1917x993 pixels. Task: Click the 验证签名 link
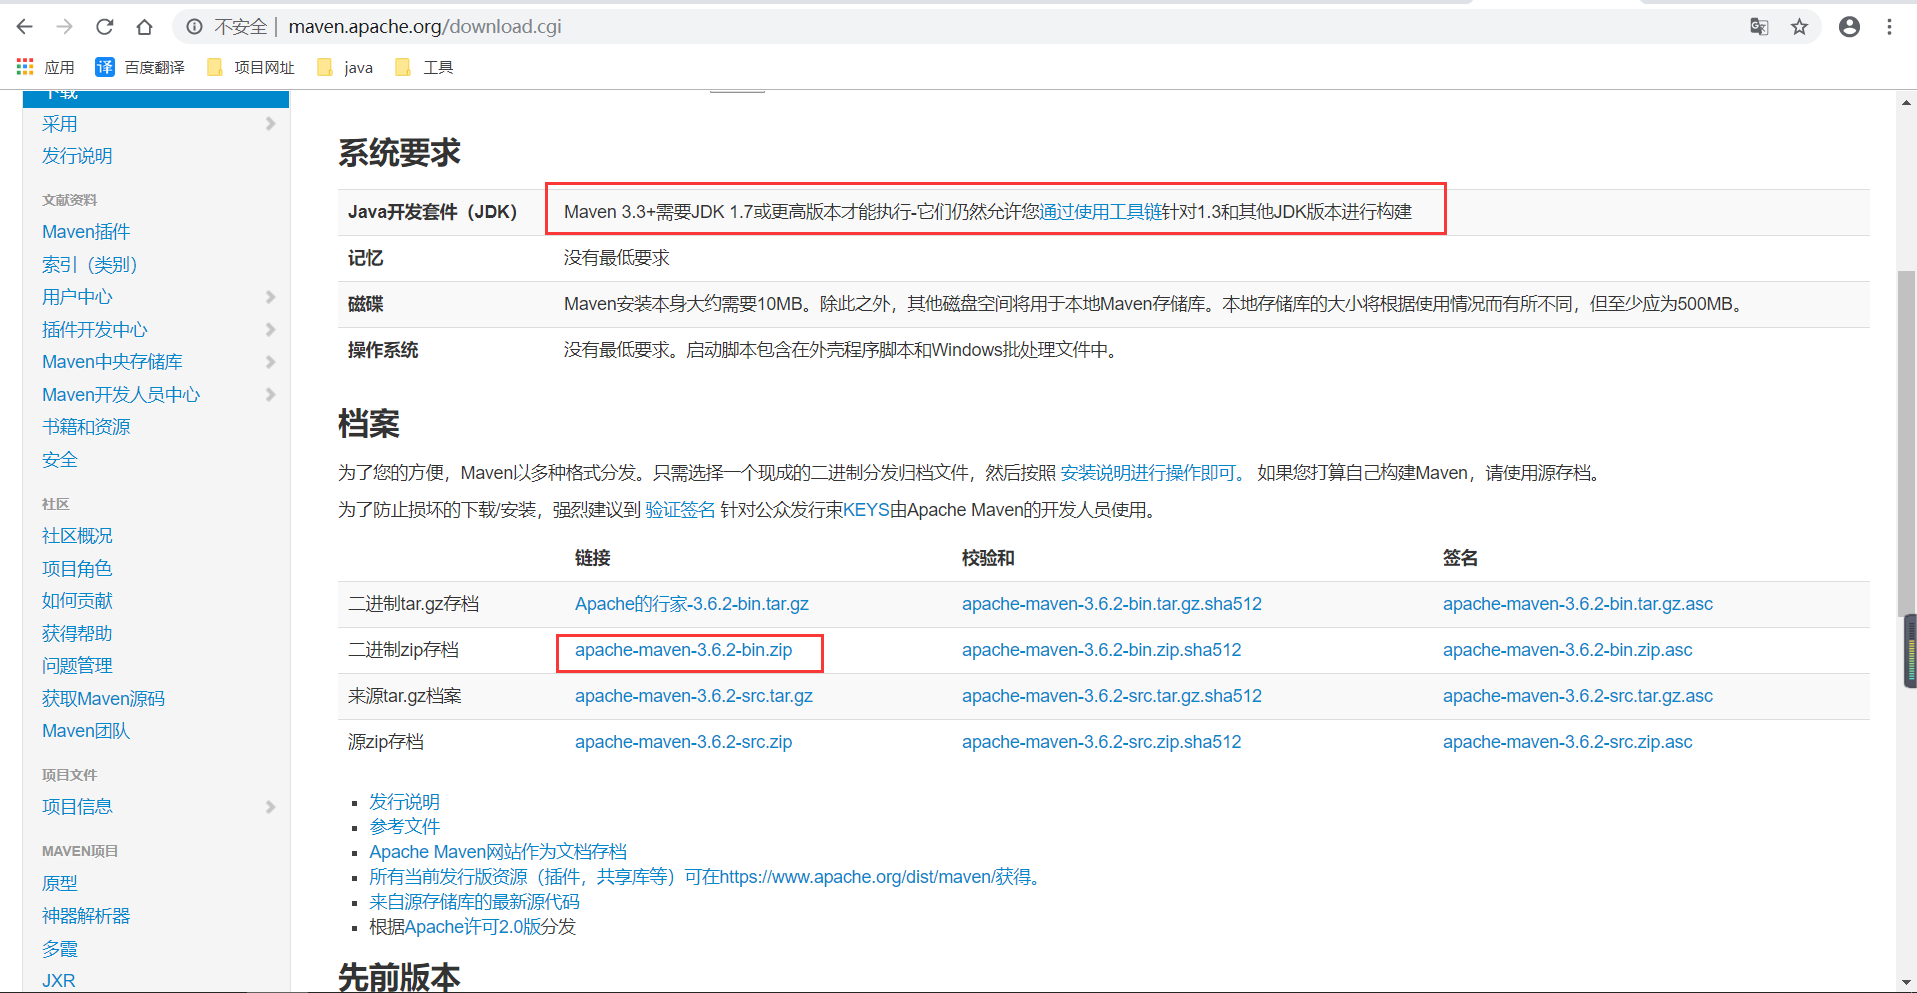coord(680,510)
